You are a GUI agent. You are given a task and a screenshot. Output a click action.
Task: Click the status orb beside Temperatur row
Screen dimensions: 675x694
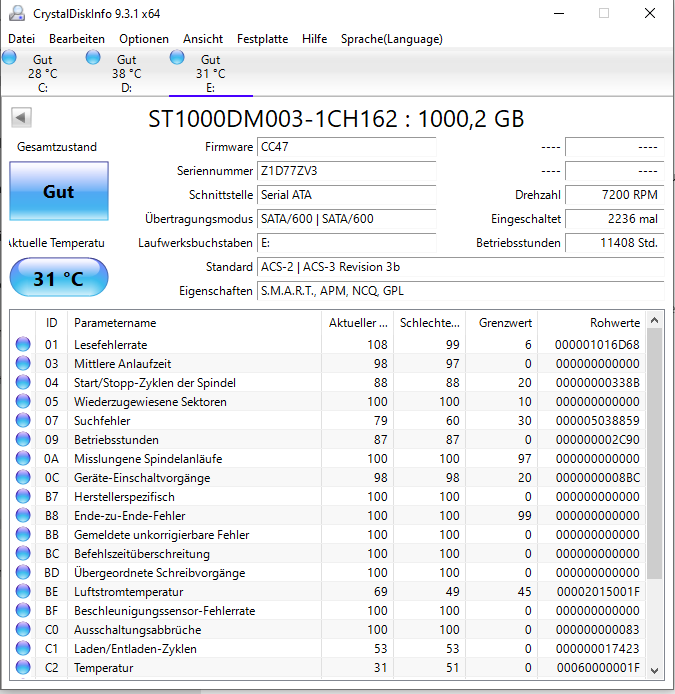[23, 667]
